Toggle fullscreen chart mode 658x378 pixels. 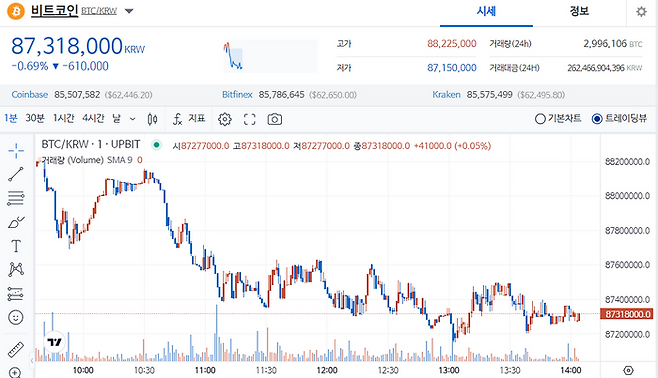click(x=250, y=120)
